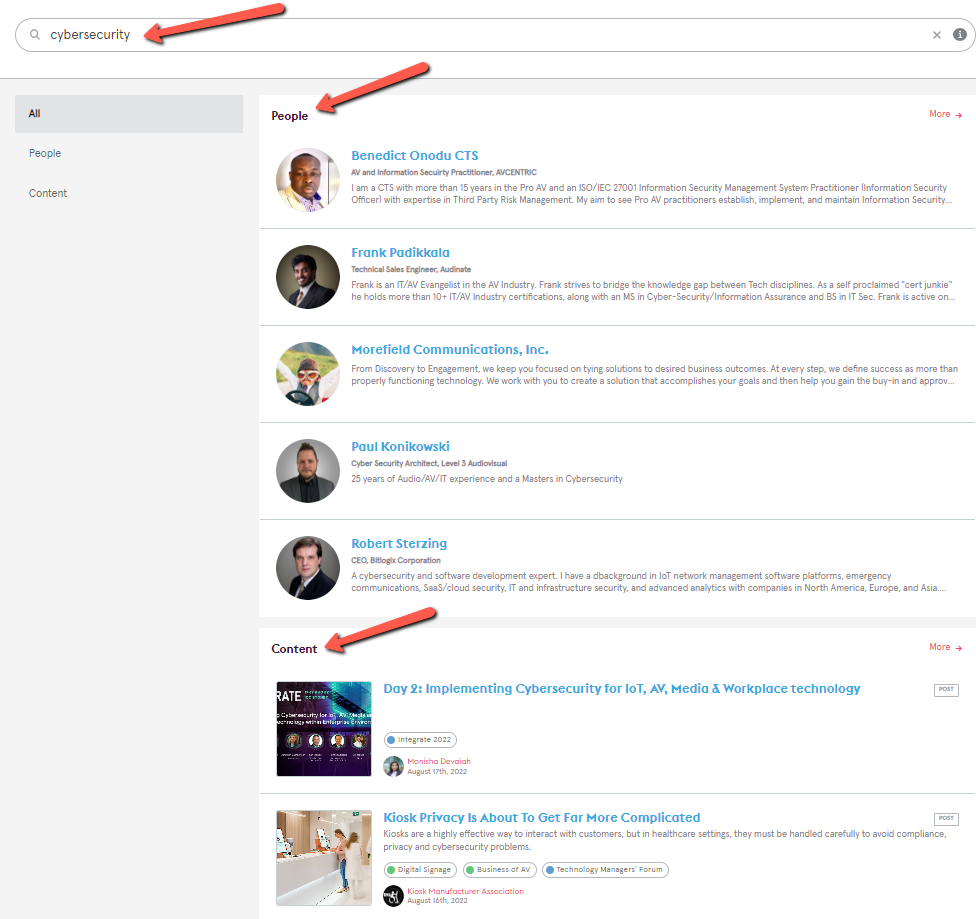This screenshot has height=919, width=976.
Task: Open More link in Content section
Action: point(944,647)
